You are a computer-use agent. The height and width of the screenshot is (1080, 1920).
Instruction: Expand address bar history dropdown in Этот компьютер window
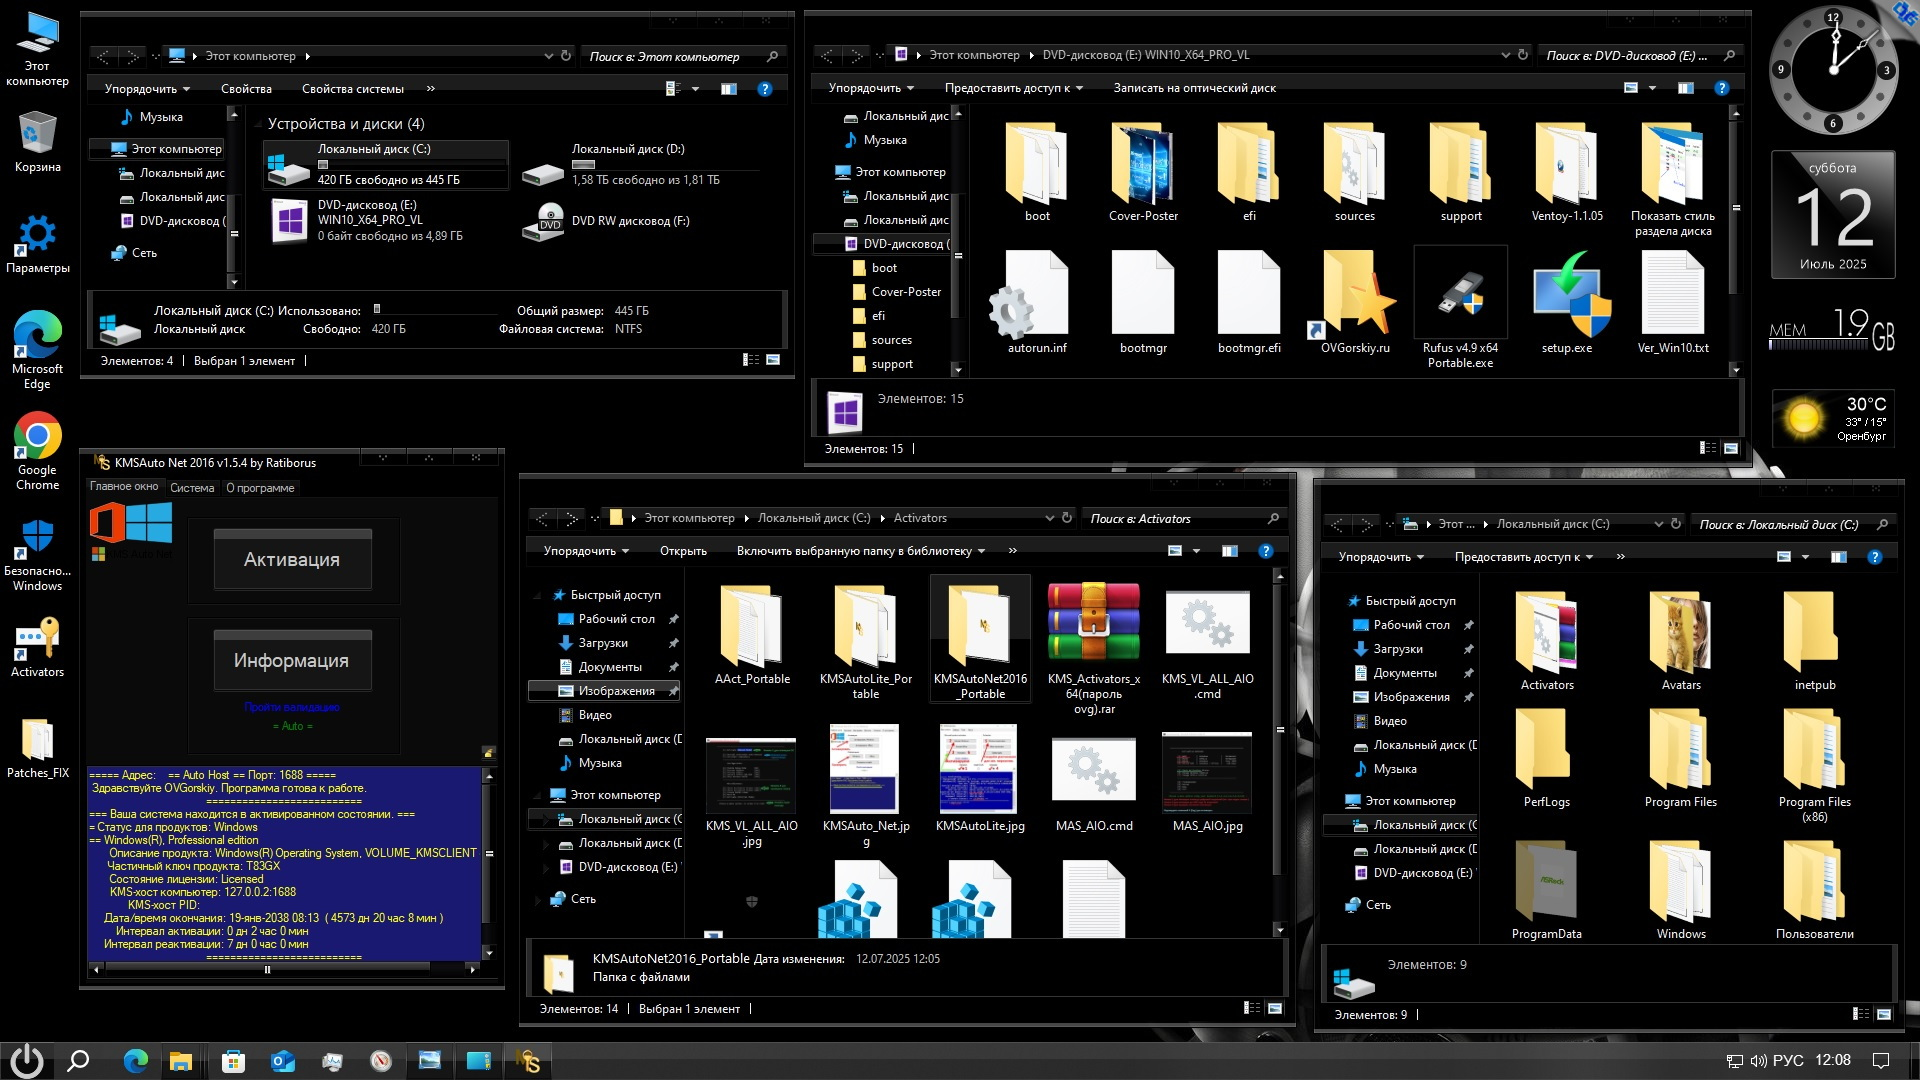click(x=548, y=56)
